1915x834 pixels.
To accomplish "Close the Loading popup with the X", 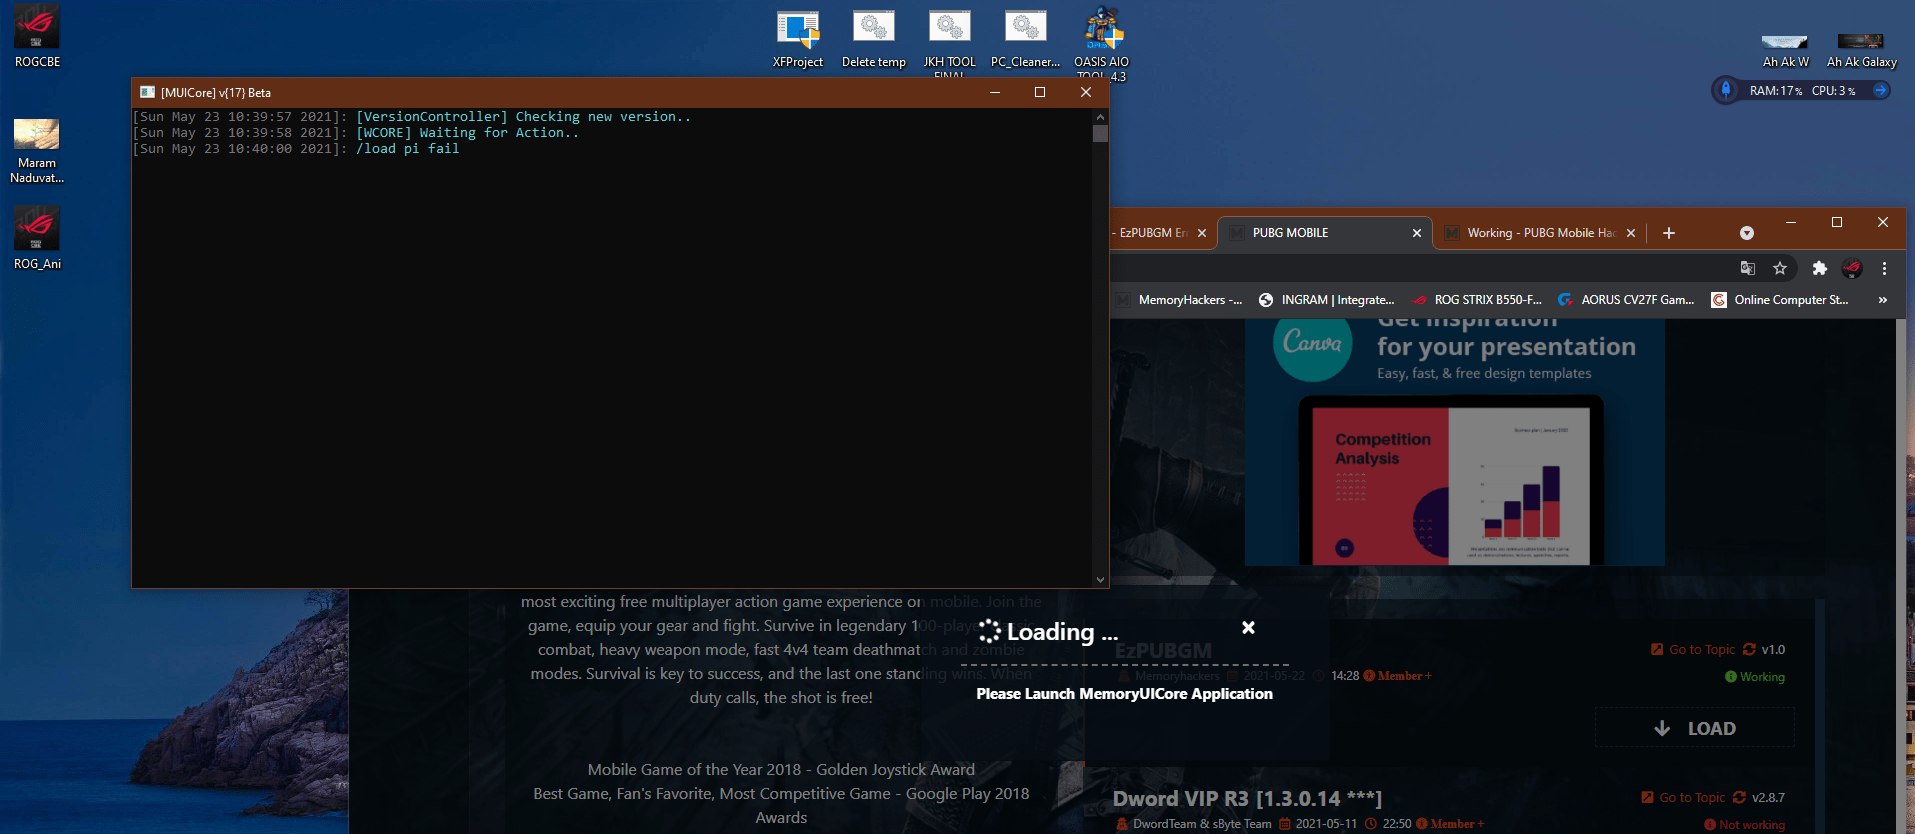I will click(1248, 627).
